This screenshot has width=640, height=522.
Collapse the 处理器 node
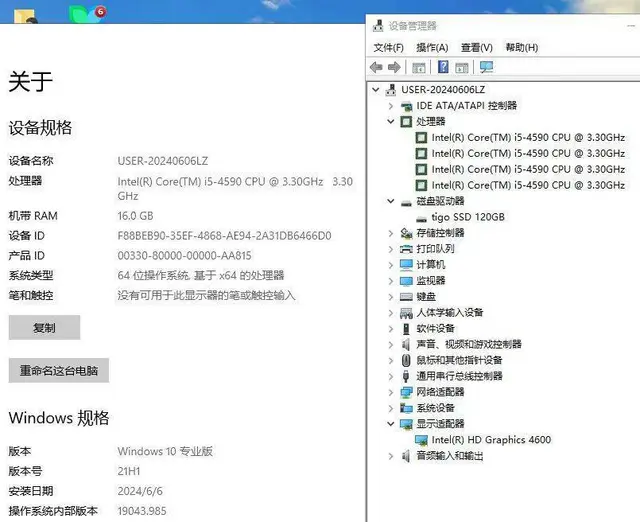[391, 121]
